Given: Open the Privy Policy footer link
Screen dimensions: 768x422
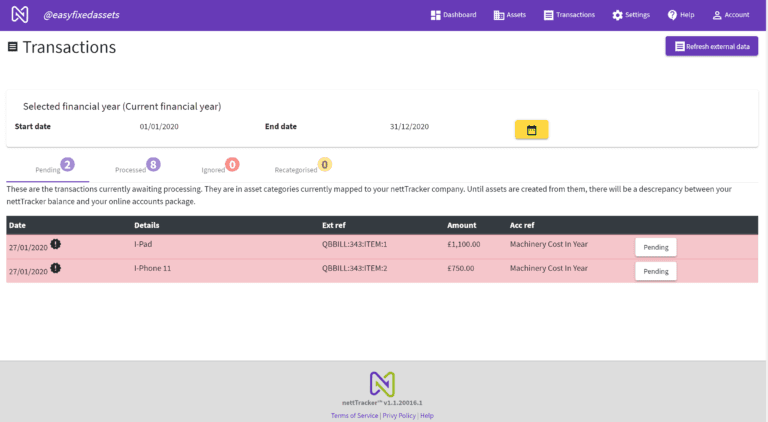Looking at the screenshot, I should coord(399,415).
